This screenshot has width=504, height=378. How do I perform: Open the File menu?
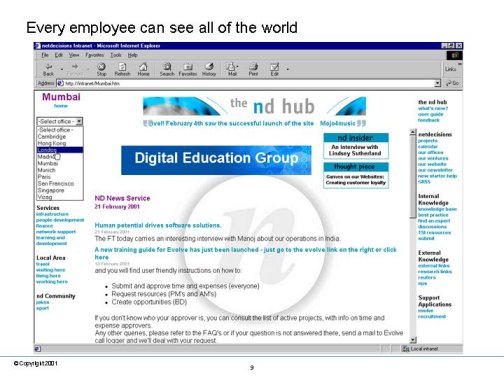coord(45,55)
